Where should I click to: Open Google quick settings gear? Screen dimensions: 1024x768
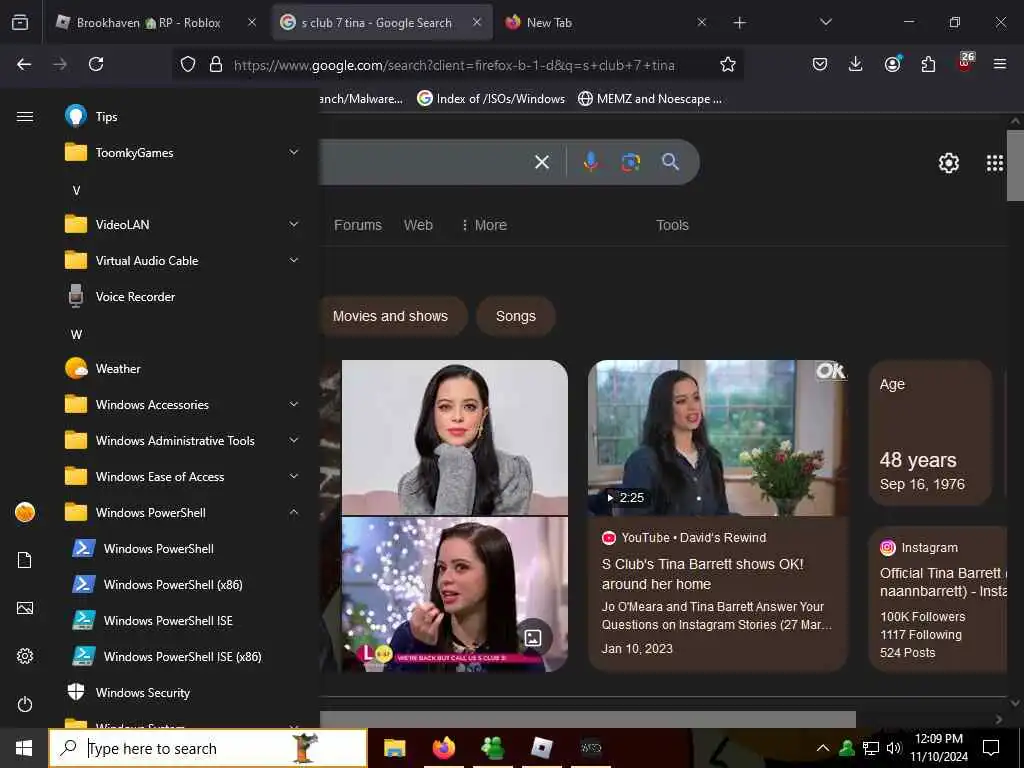pos(948,163)
